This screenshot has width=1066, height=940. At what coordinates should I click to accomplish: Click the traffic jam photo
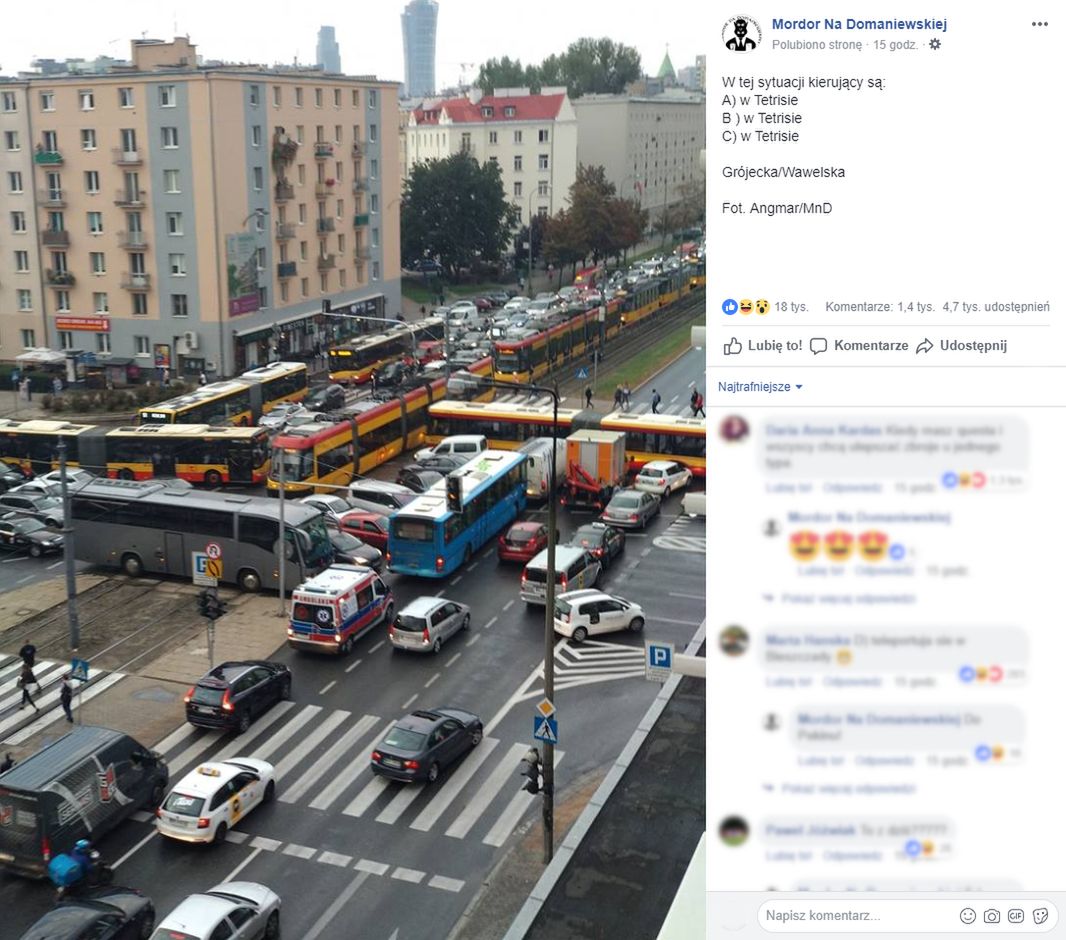click(353, 470)
